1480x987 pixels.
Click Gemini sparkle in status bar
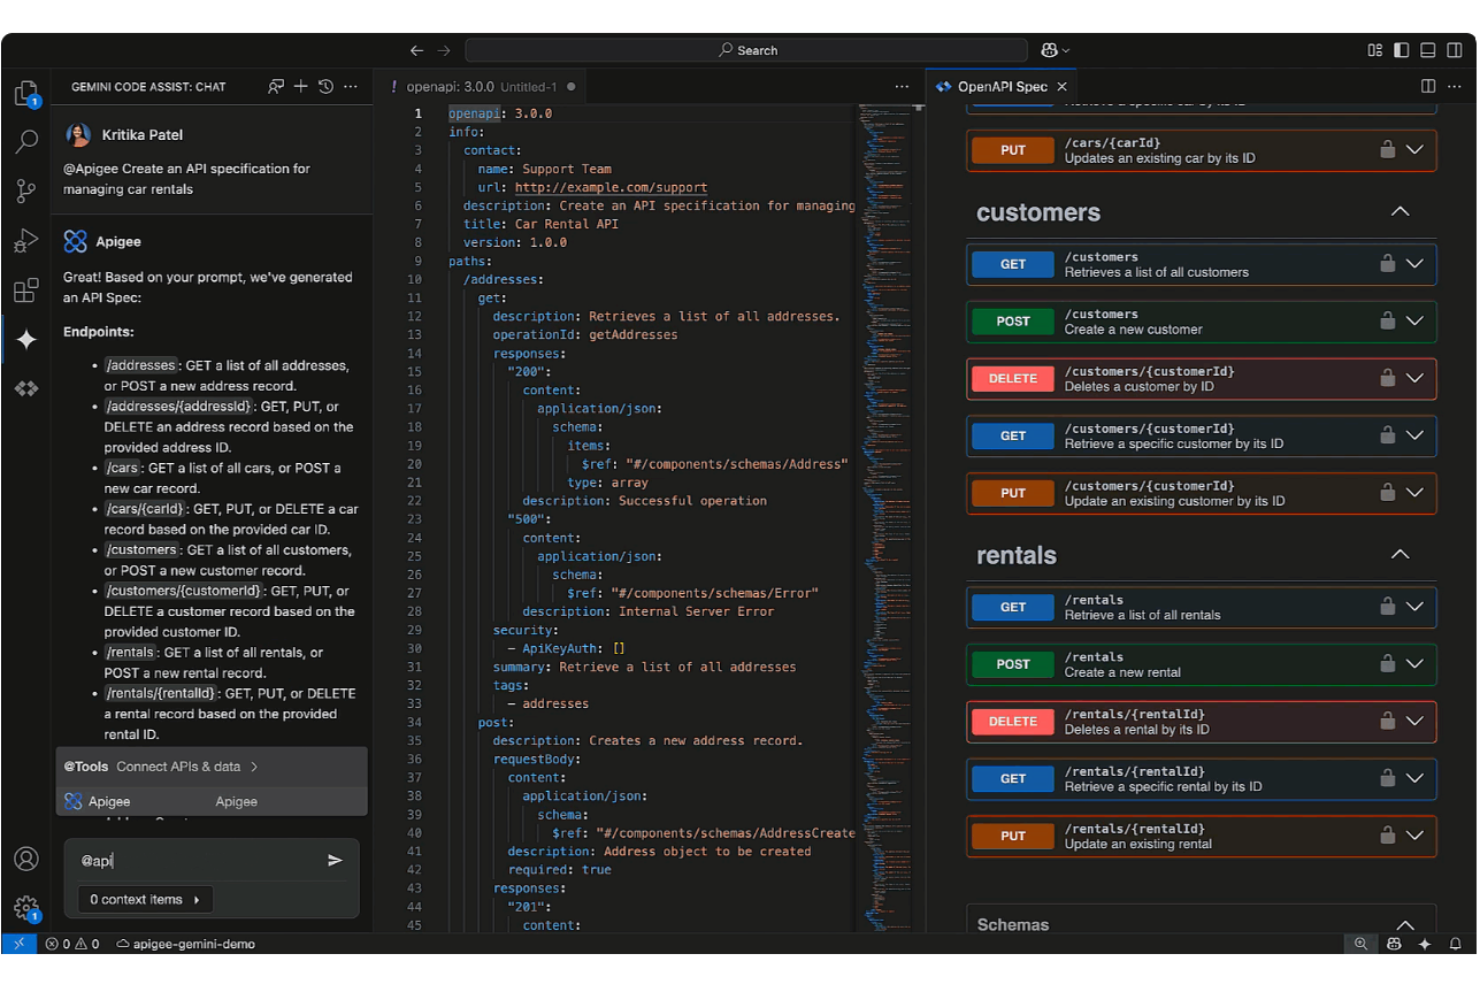click(1425, 943)
